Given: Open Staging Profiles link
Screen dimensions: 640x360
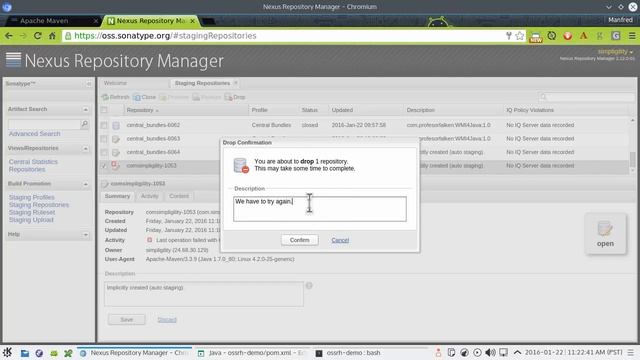Looking at the screenshot, I should (x=31, y=197).
